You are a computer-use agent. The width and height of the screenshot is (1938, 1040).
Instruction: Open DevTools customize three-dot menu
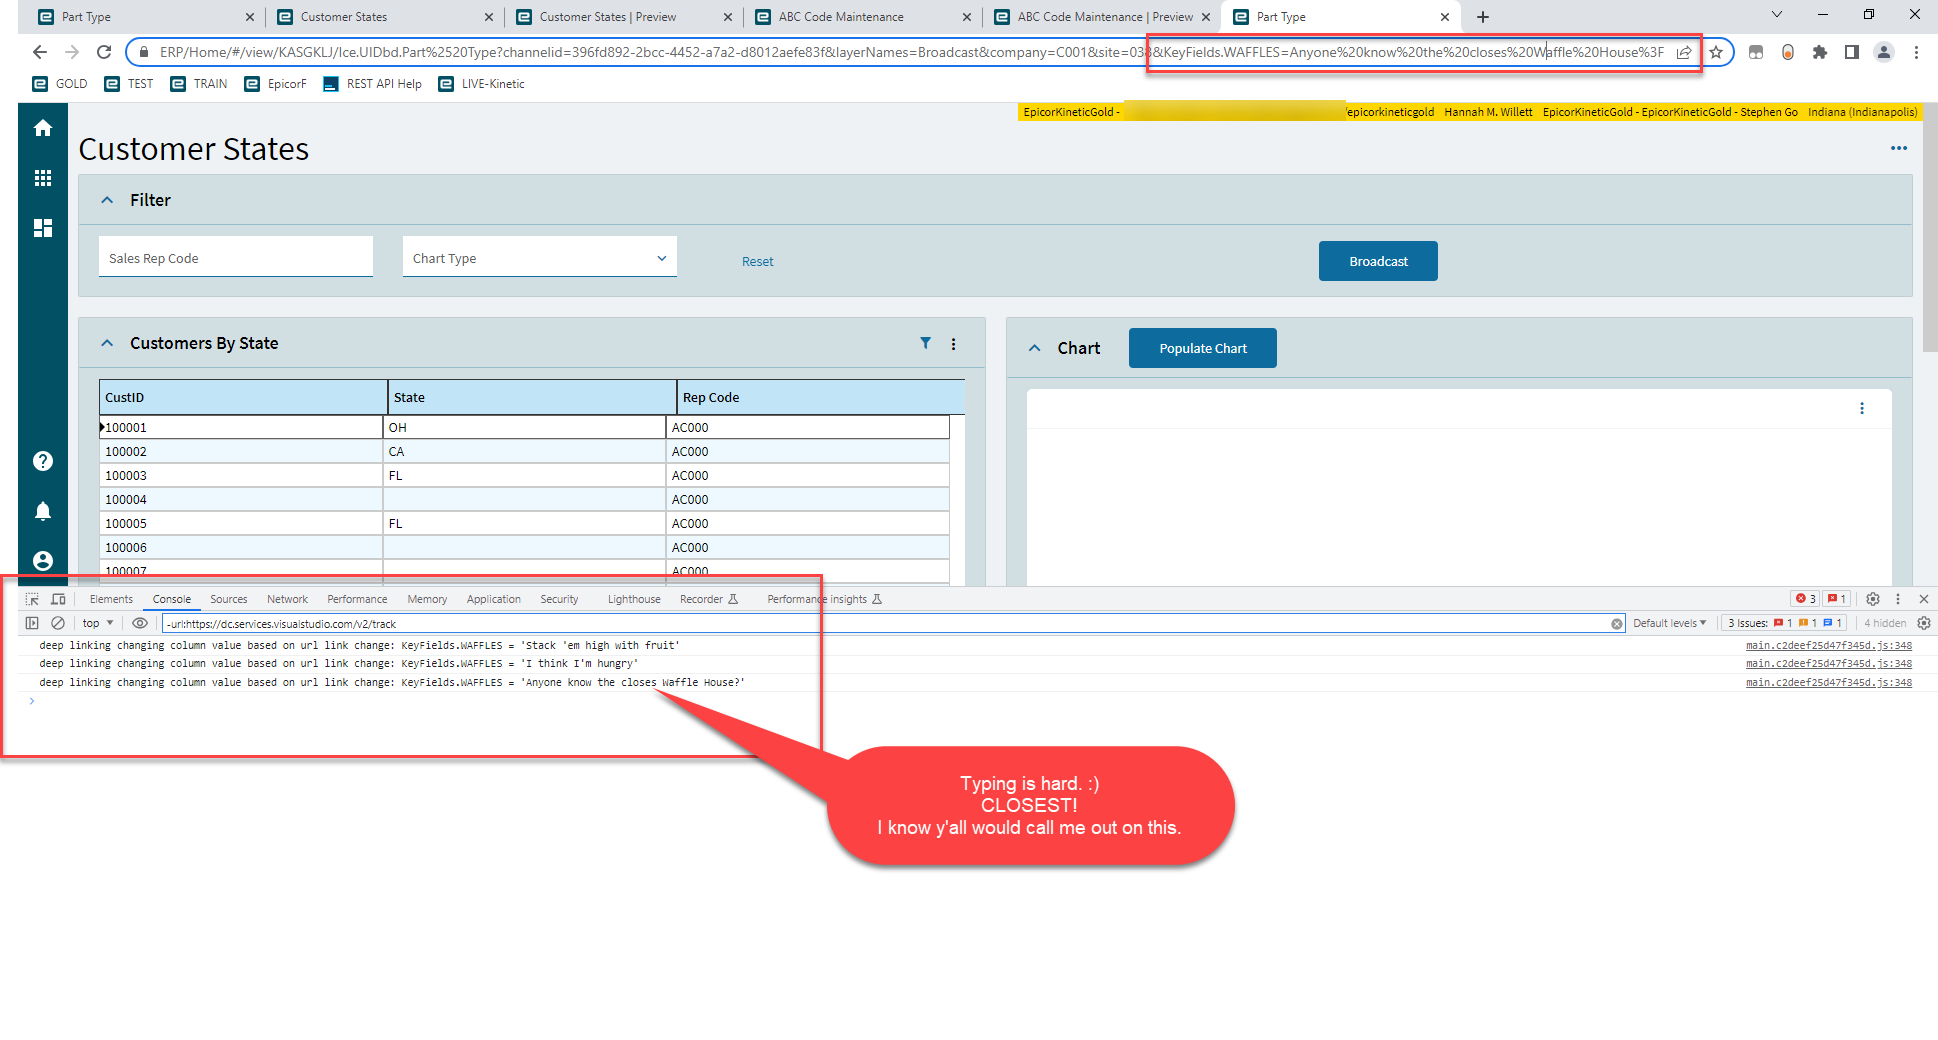pos(1898,599)
